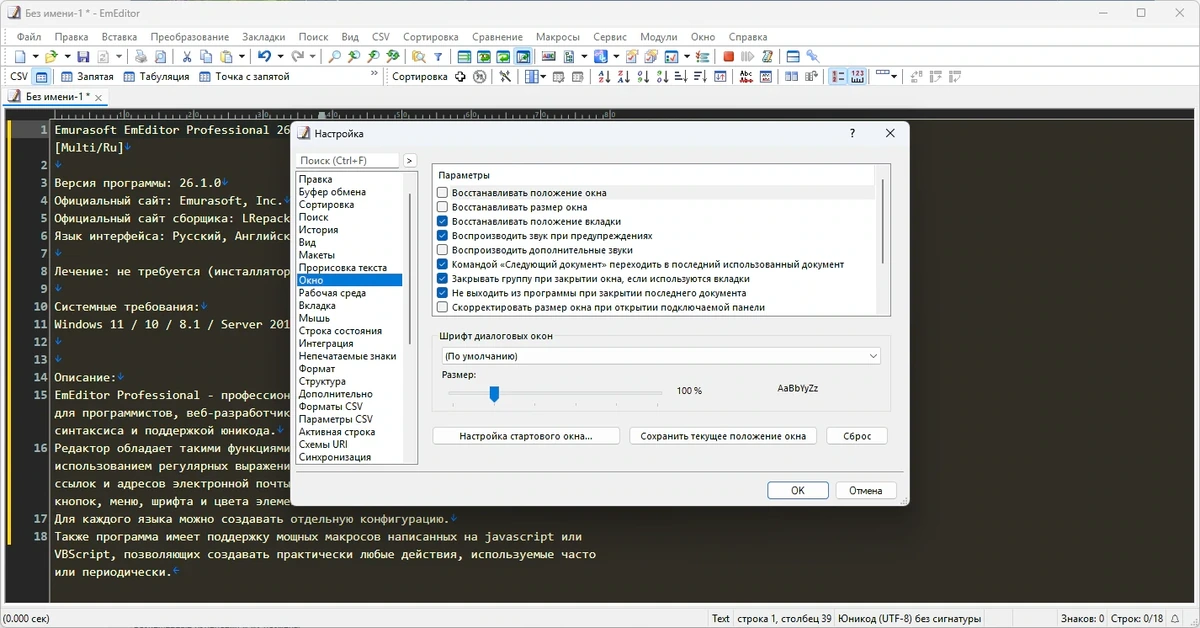Switch to the «Без имени-1» document tab
This screenshot has width=1200, height=628.
pyautogui.click(x=55, y=97)
